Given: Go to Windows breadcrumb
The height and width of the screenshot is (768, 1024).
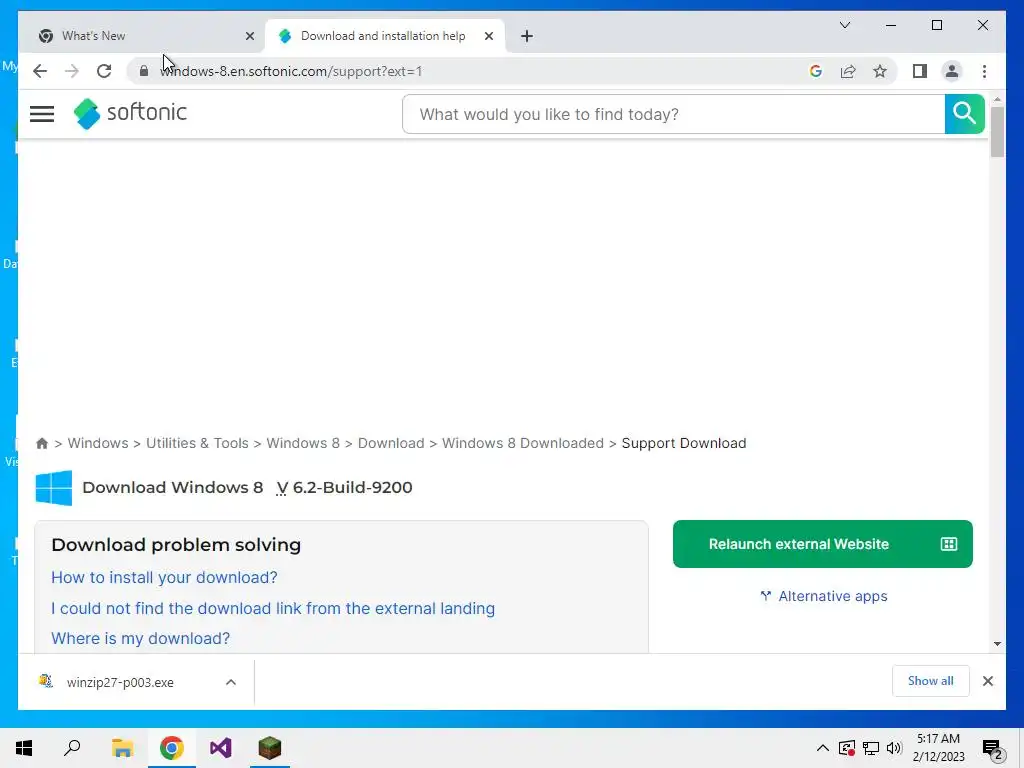Looking at the screenshot, I should (x=98, y=443).
